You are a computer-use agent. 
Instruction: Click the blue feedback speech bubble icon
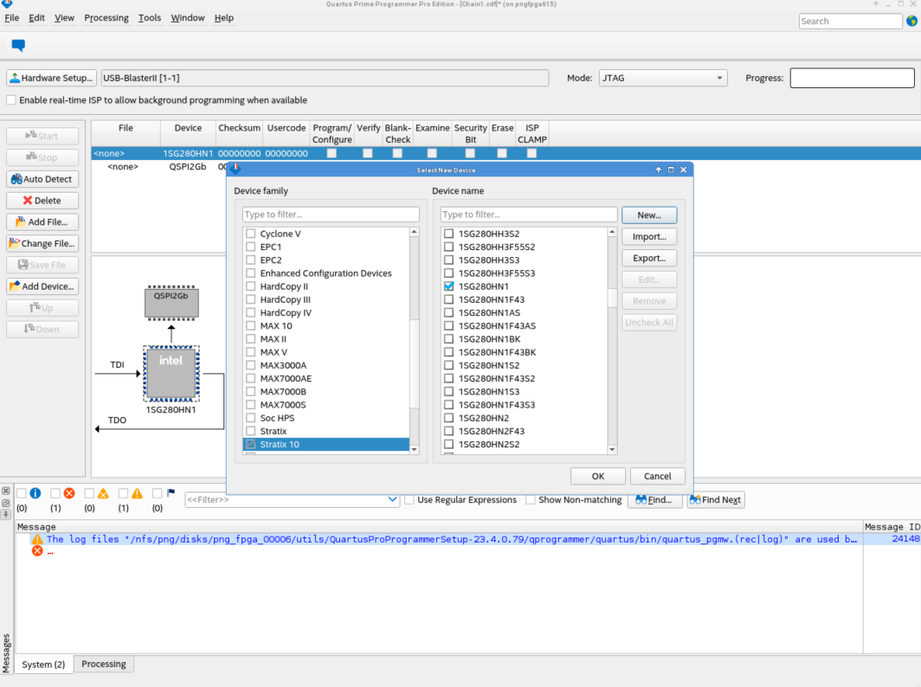pos(18,46)
